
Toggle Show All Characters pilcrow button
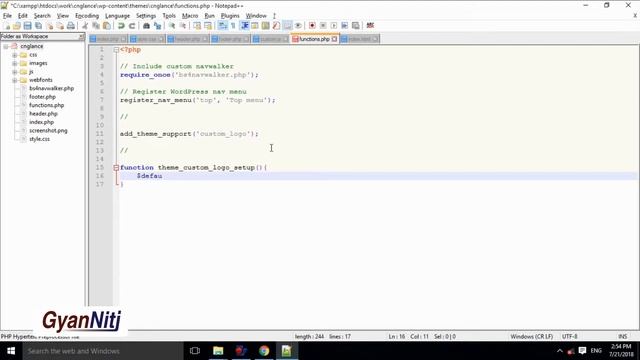pos(233,26)
